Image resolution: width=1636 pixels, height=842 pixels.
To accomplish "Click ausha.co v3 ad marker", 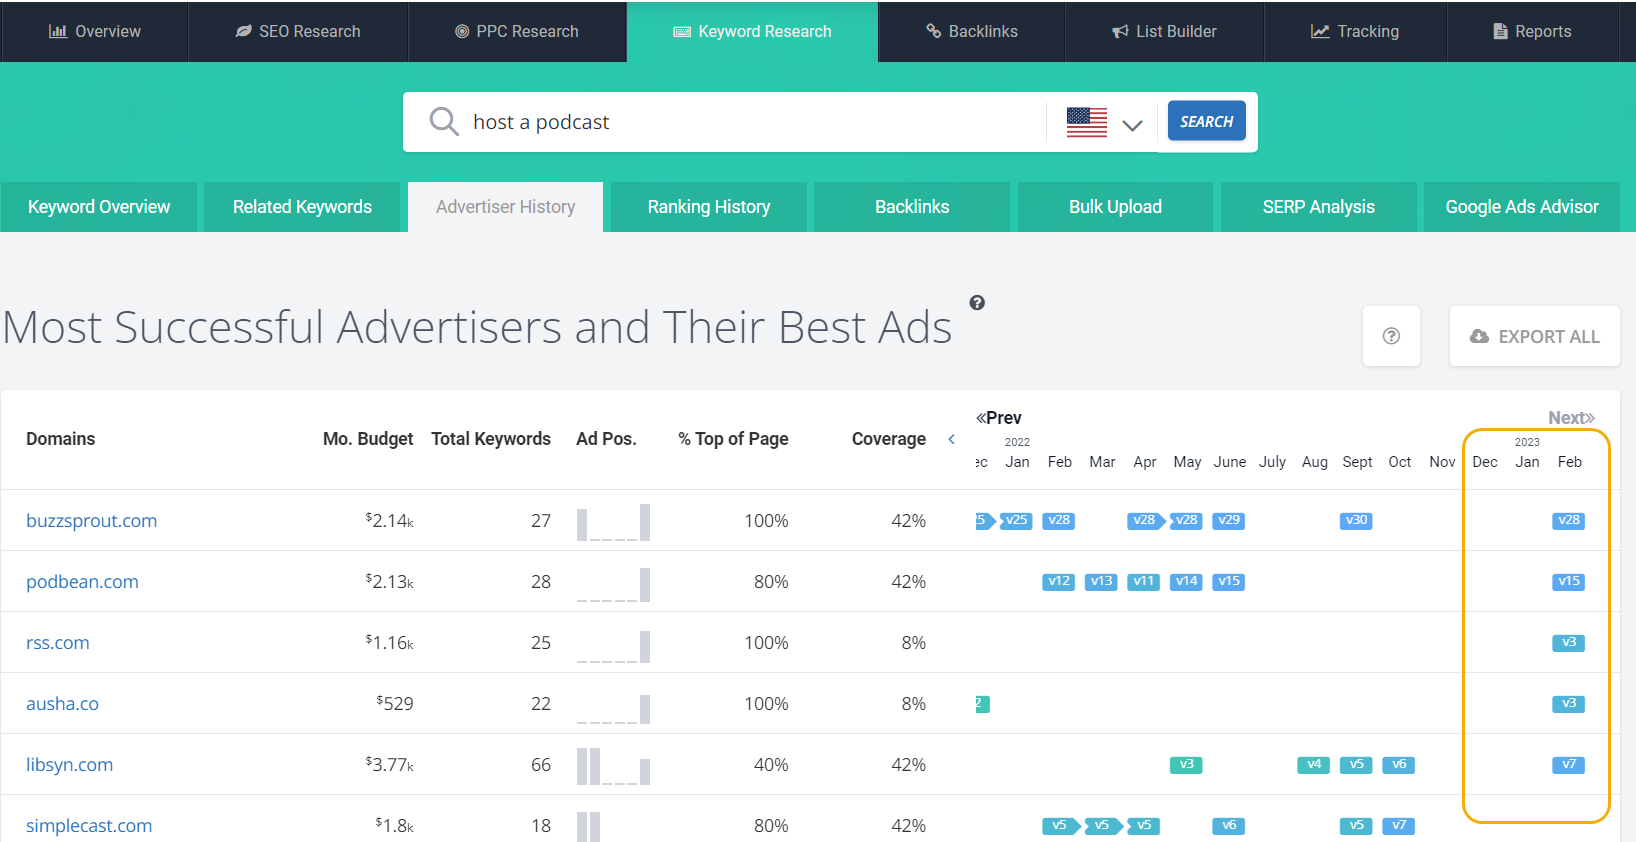I will [1569, 703].
